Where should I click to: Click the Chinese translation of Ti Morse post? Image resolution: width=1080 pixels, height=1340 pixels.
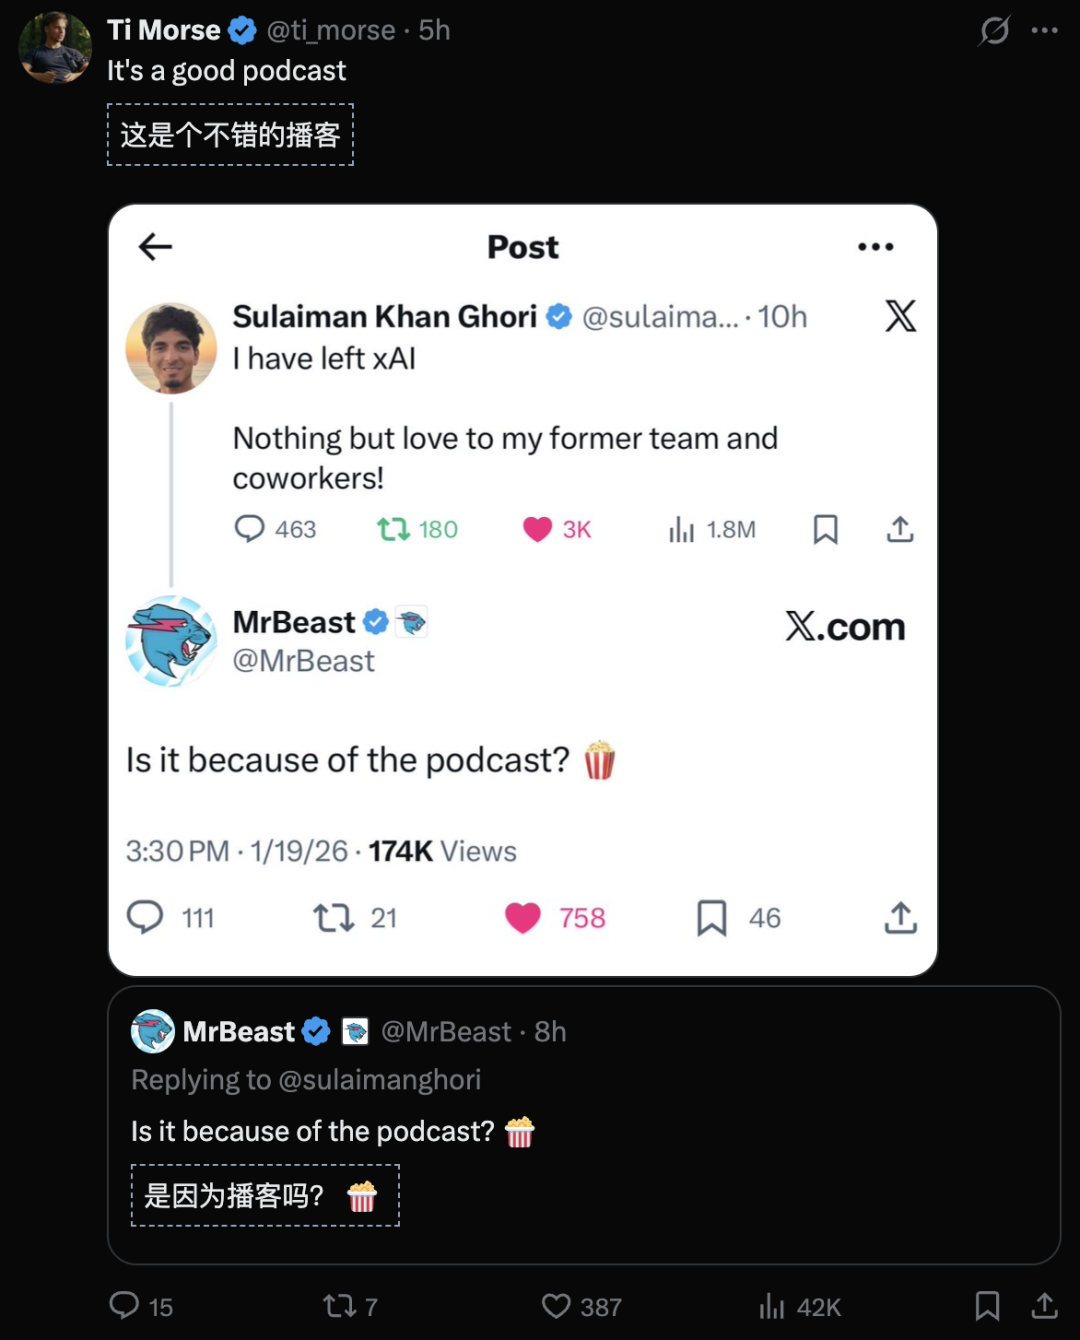(x=230, y=135)
